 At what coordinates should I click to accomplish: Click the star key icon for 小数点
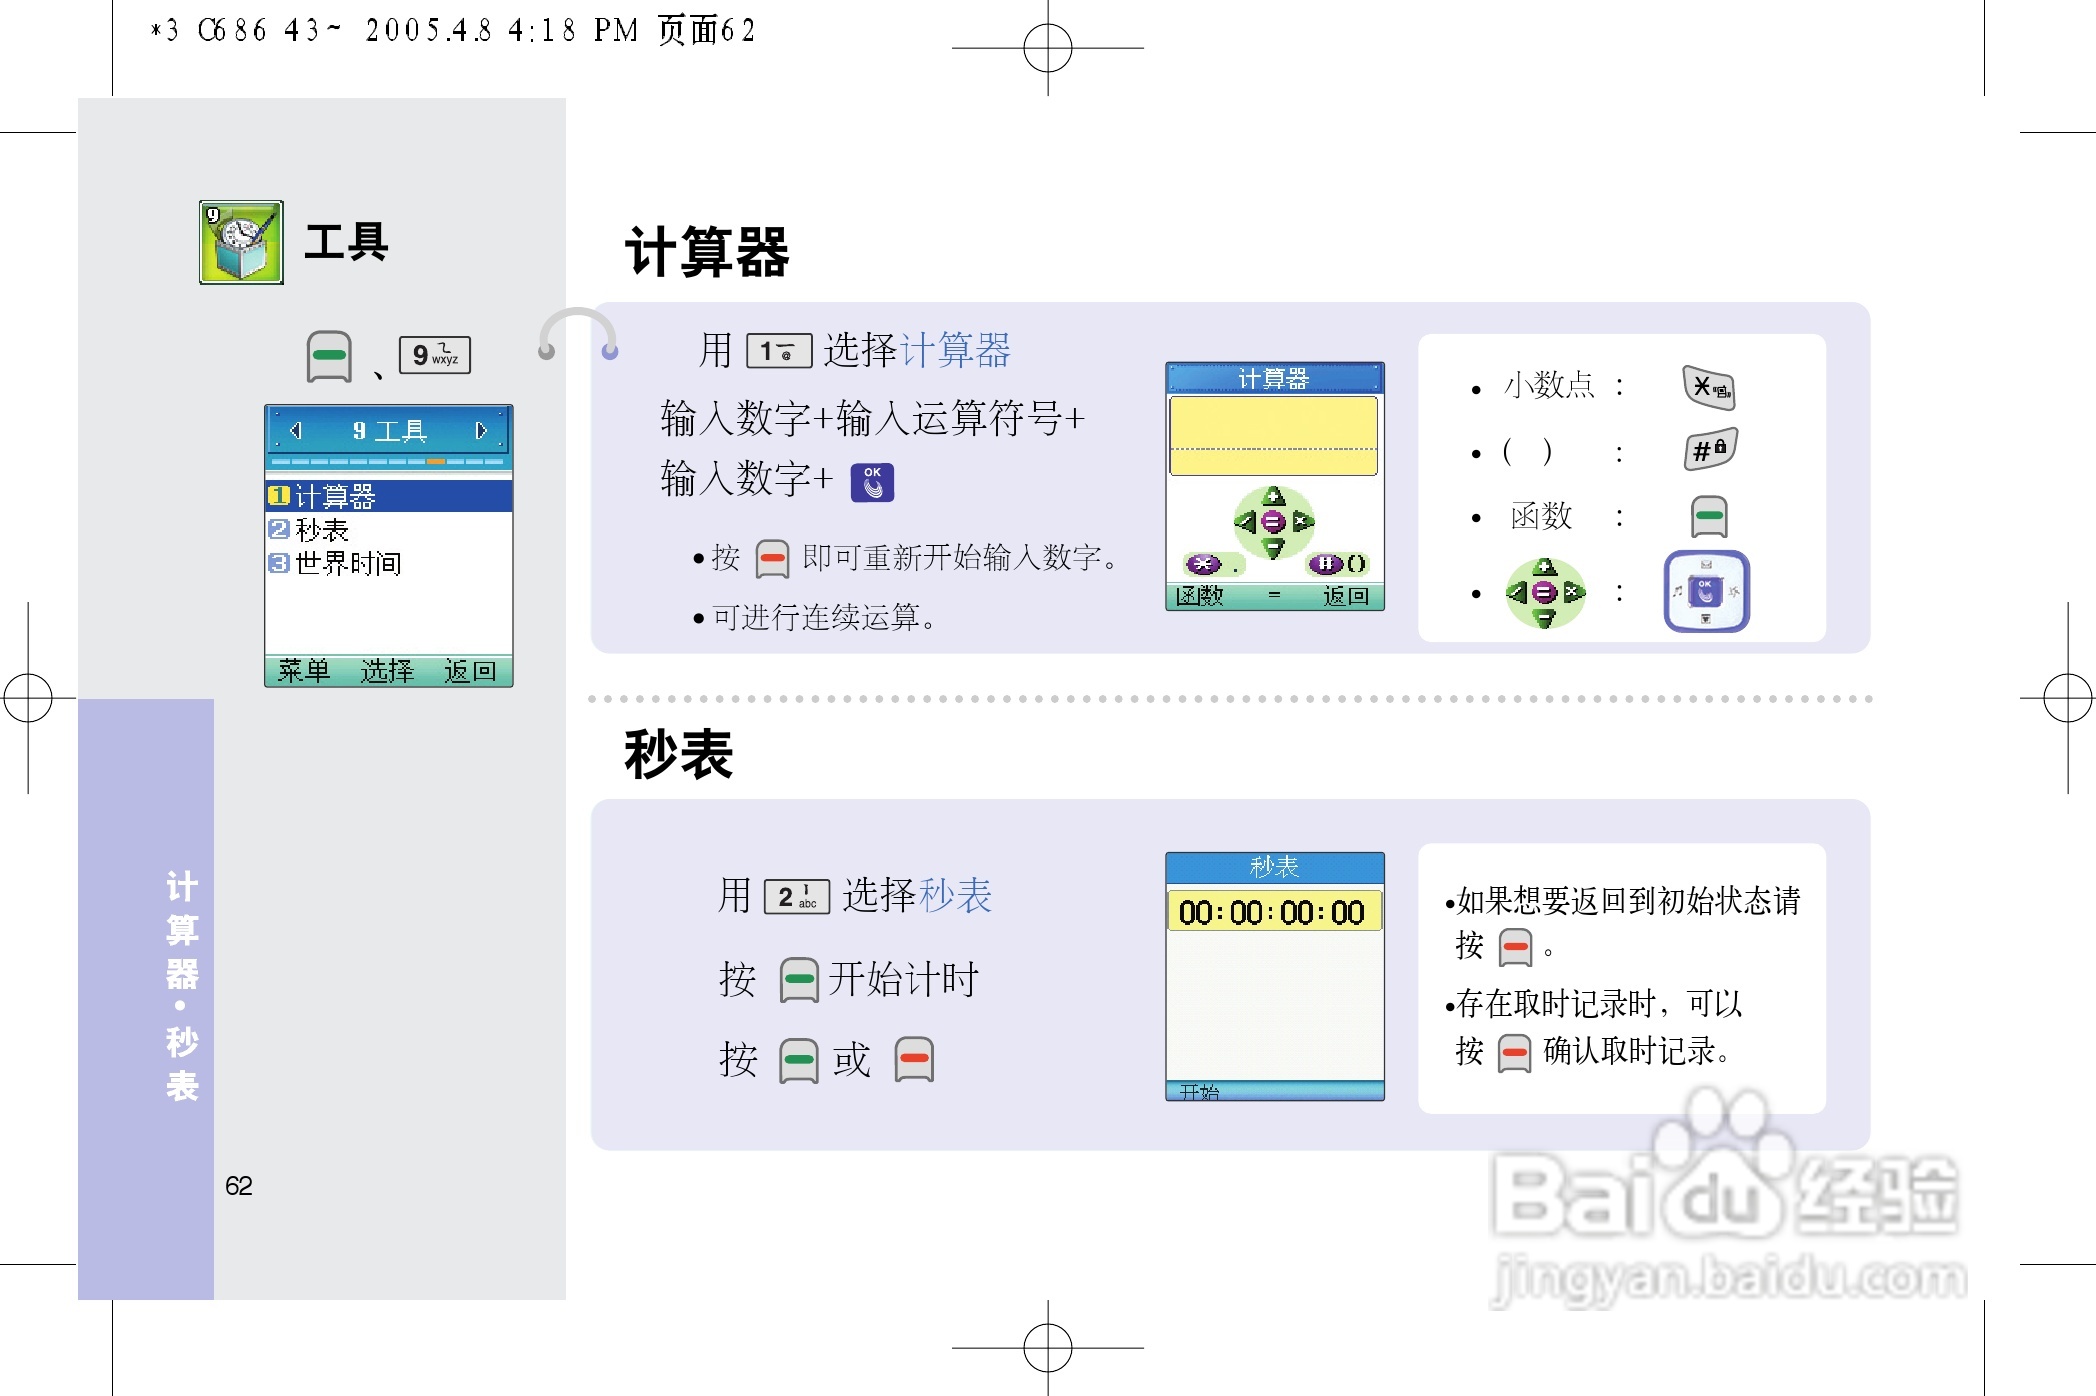click(x=1709, y=387)
